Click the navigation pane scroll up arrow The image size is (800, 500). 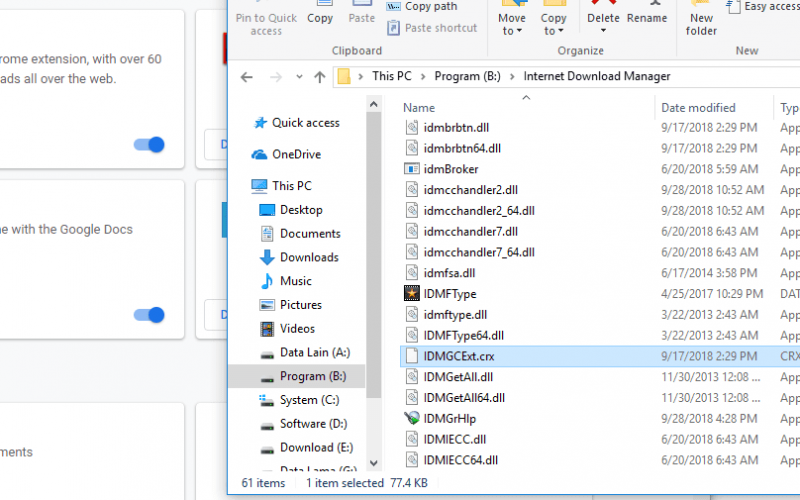[373, 105]
